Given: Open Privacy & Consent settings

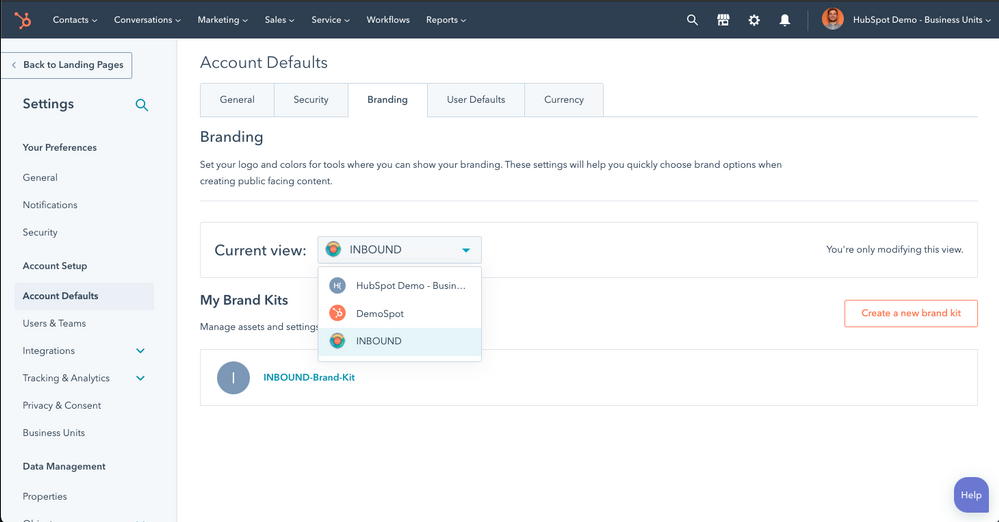Looking at the screenshot, I should pos(62,406).
